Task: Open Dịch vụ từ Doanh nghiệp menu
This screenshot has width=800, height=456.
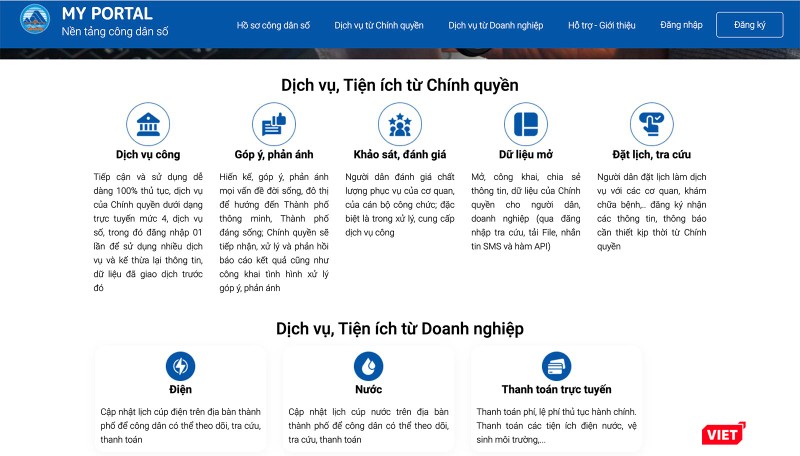Action: pyautogui.click(x=496, y=25)
